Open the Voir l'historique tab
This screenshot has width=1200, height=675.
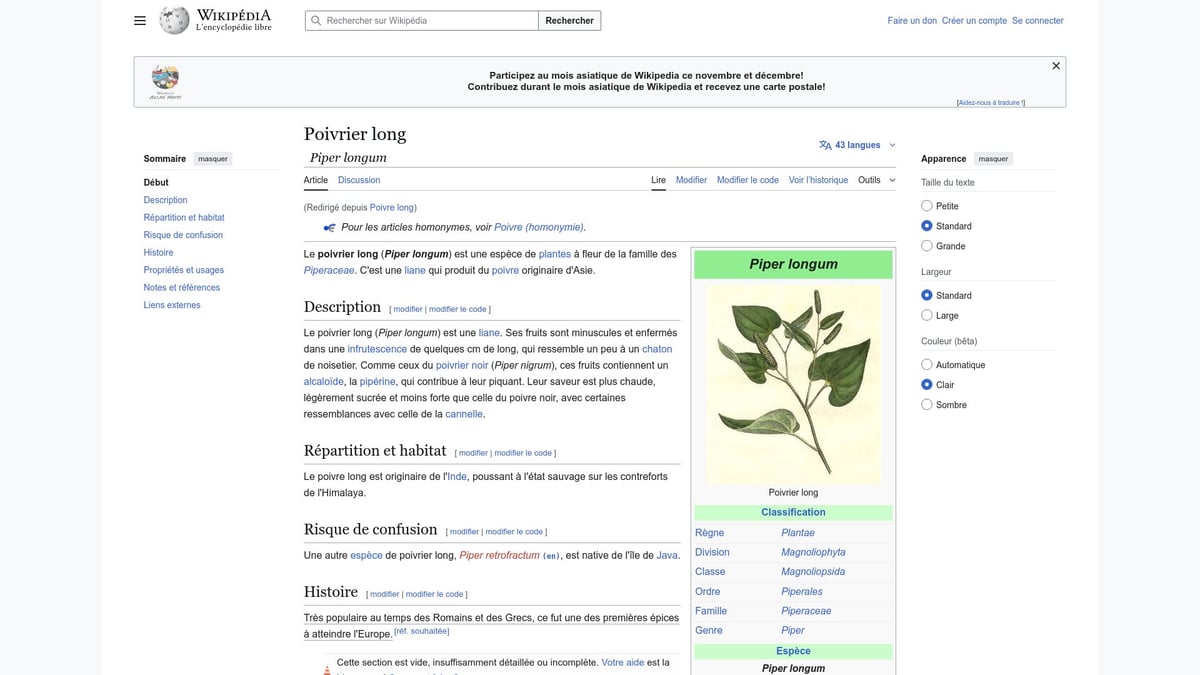(817, 180)
